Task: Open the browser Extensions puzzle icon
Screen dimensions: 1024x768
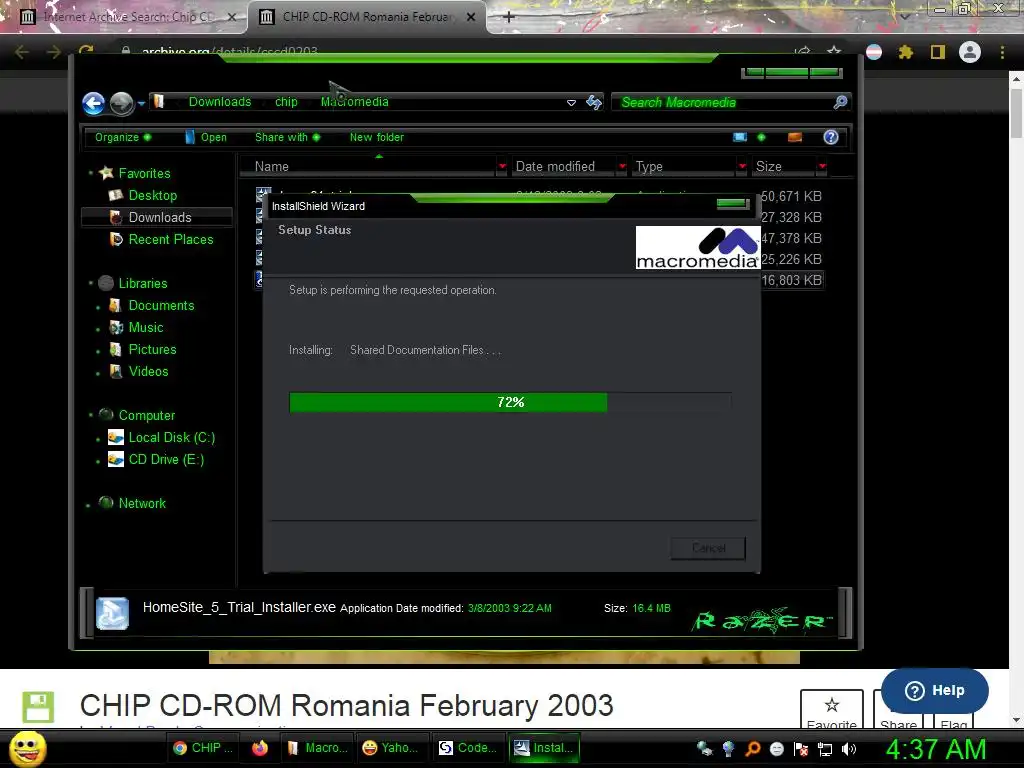Action: pyautogui.click(x=905, y=52)
